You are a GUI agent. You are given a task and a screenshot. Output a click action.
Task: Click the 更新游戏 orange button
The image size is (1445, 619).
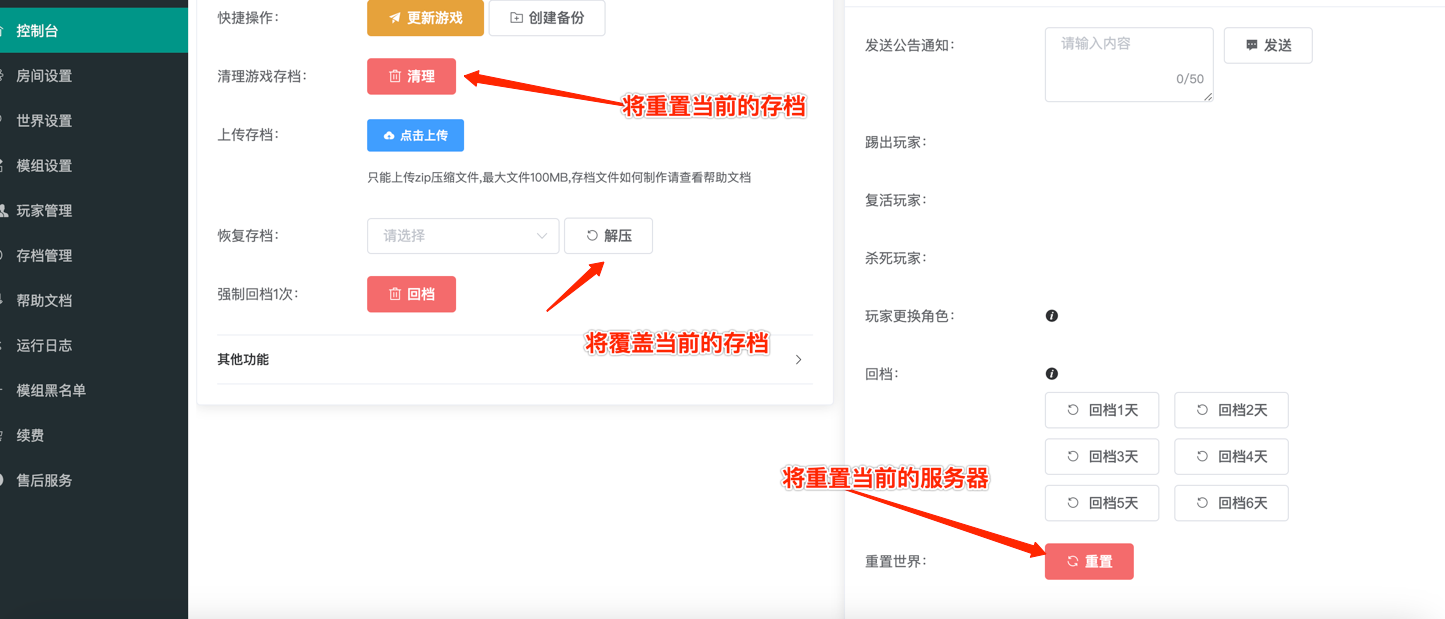pos(425,18)
